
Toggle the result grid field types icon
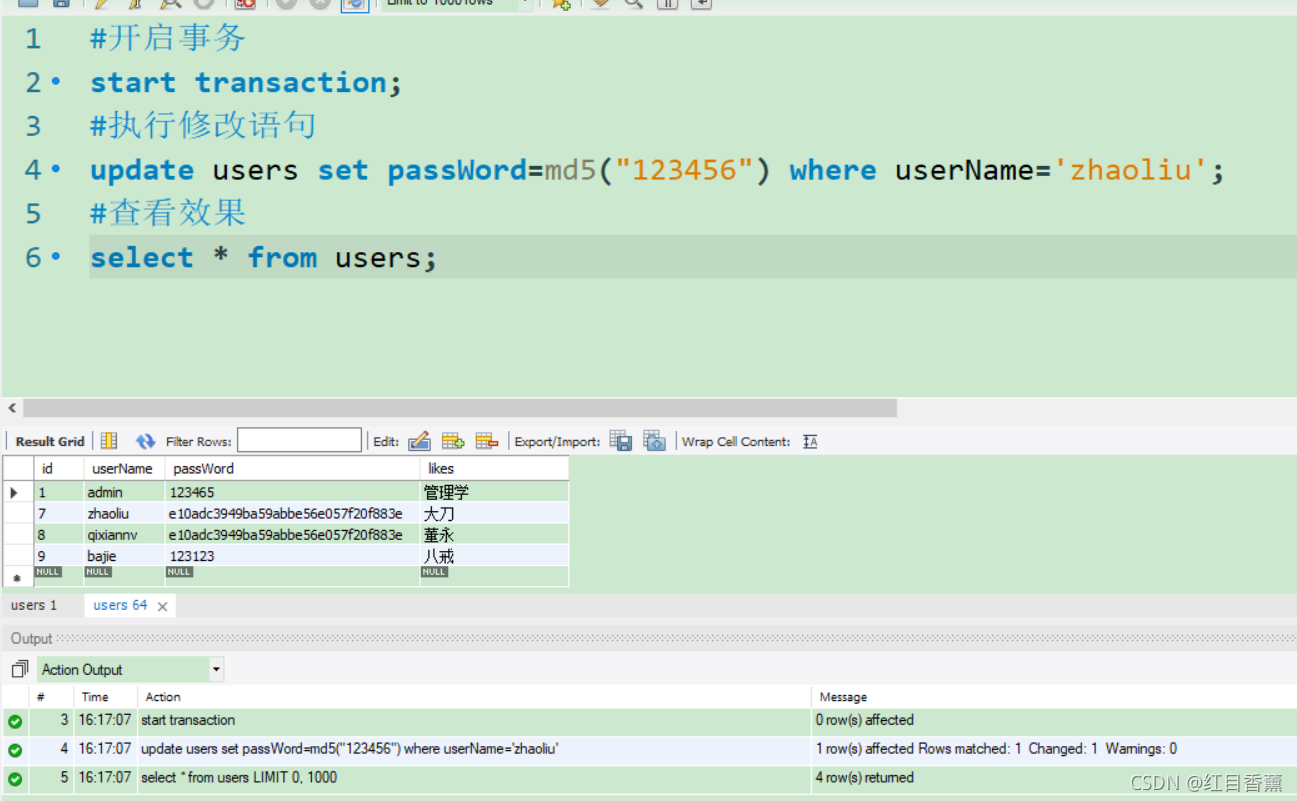point(110,441)
